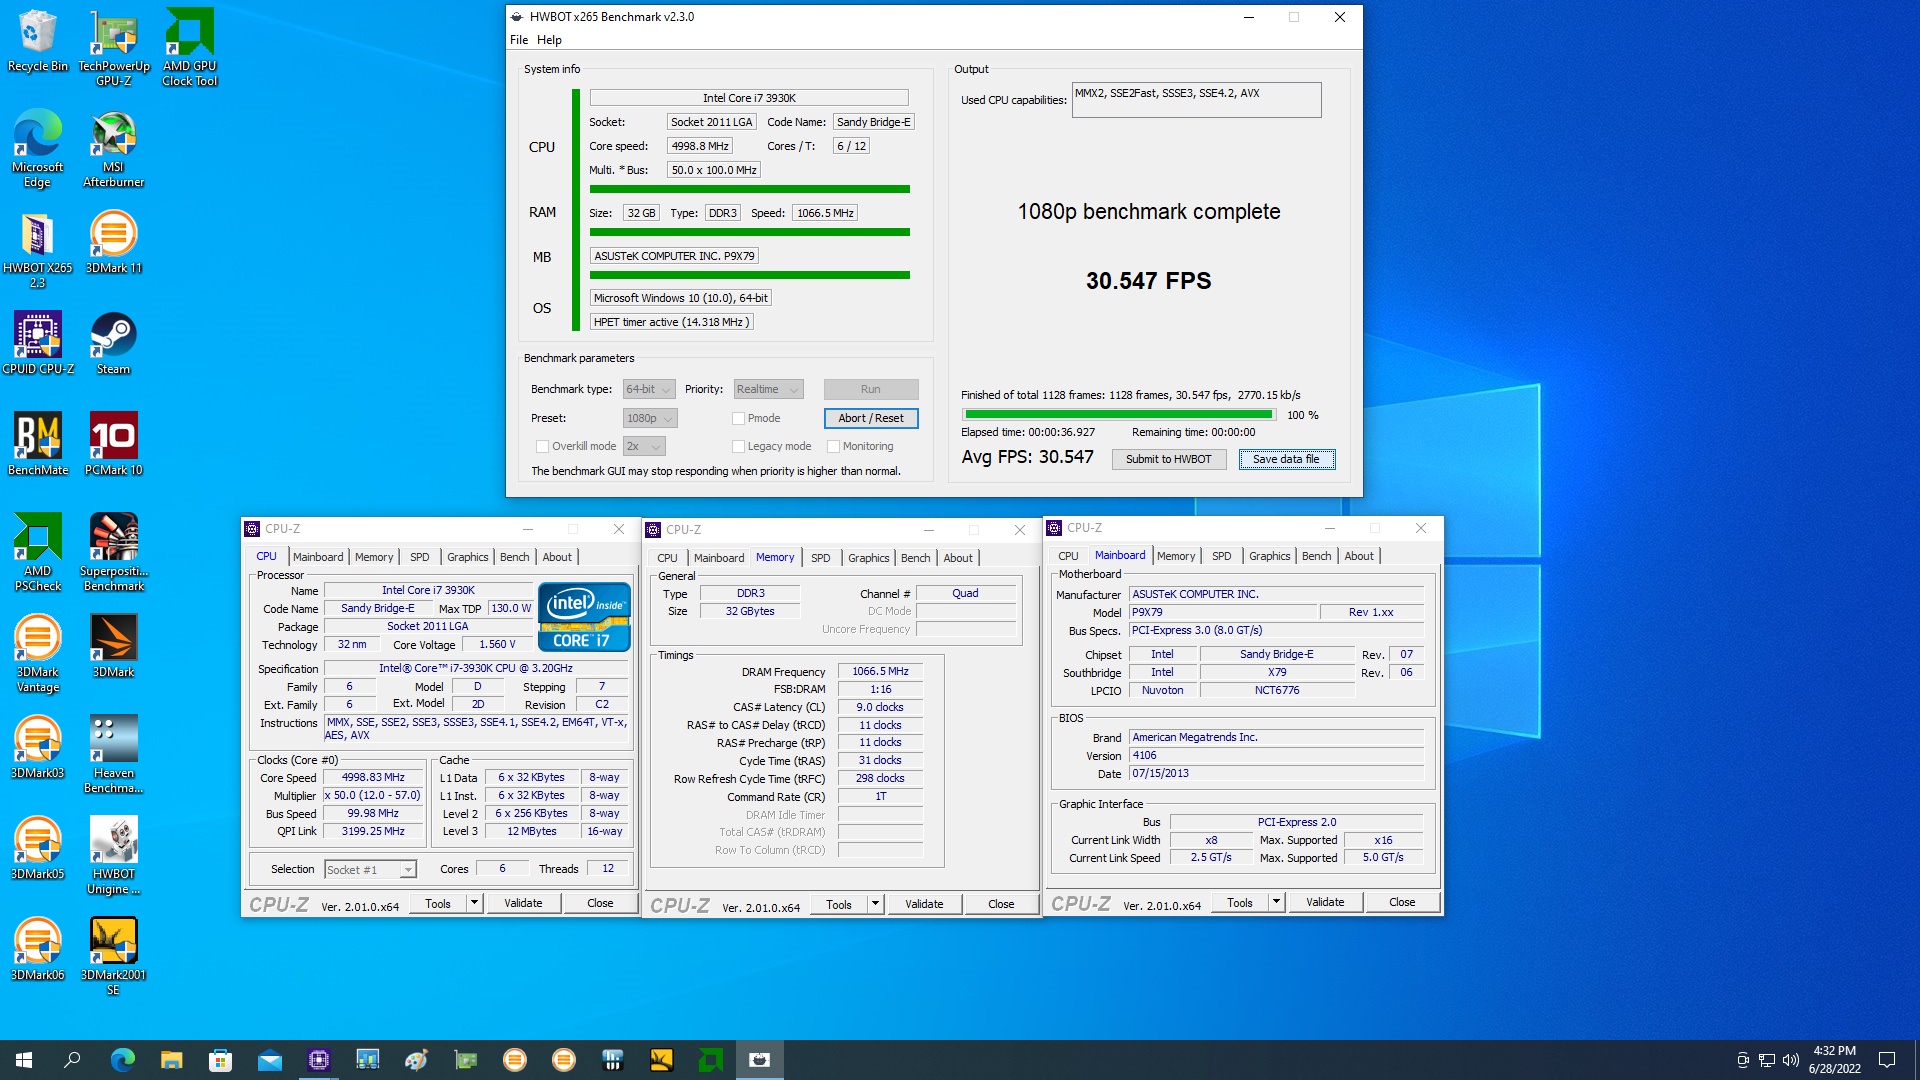Expand Benchmark type 64-bit dropdown
This screenshot has width=1920, height=1080.
[649, 389]
